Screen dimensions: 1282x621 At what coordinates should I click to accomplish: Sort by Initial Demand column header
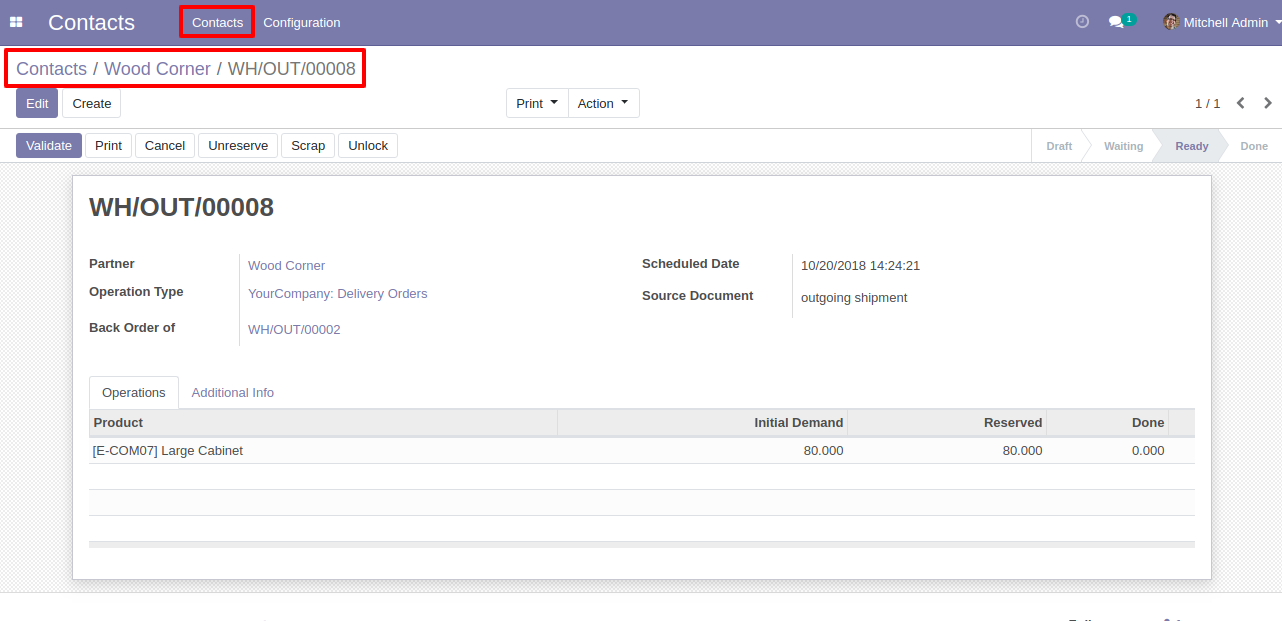pos(702,423)
